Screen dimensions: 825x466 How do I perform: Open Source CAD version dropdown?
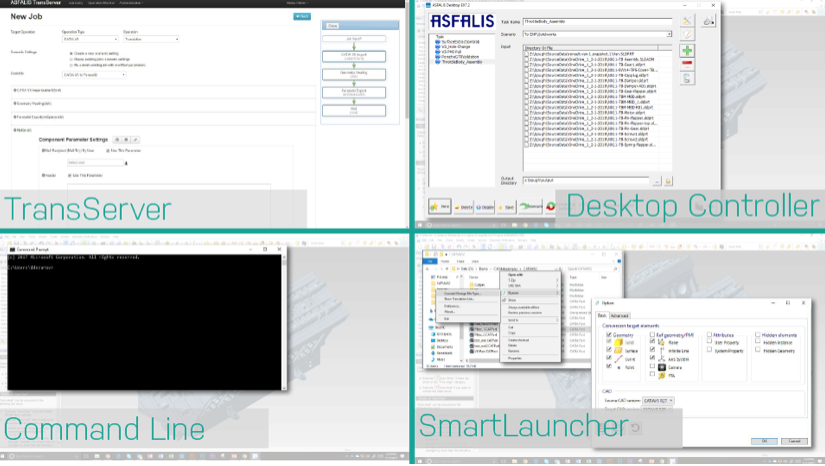(658, 401)
